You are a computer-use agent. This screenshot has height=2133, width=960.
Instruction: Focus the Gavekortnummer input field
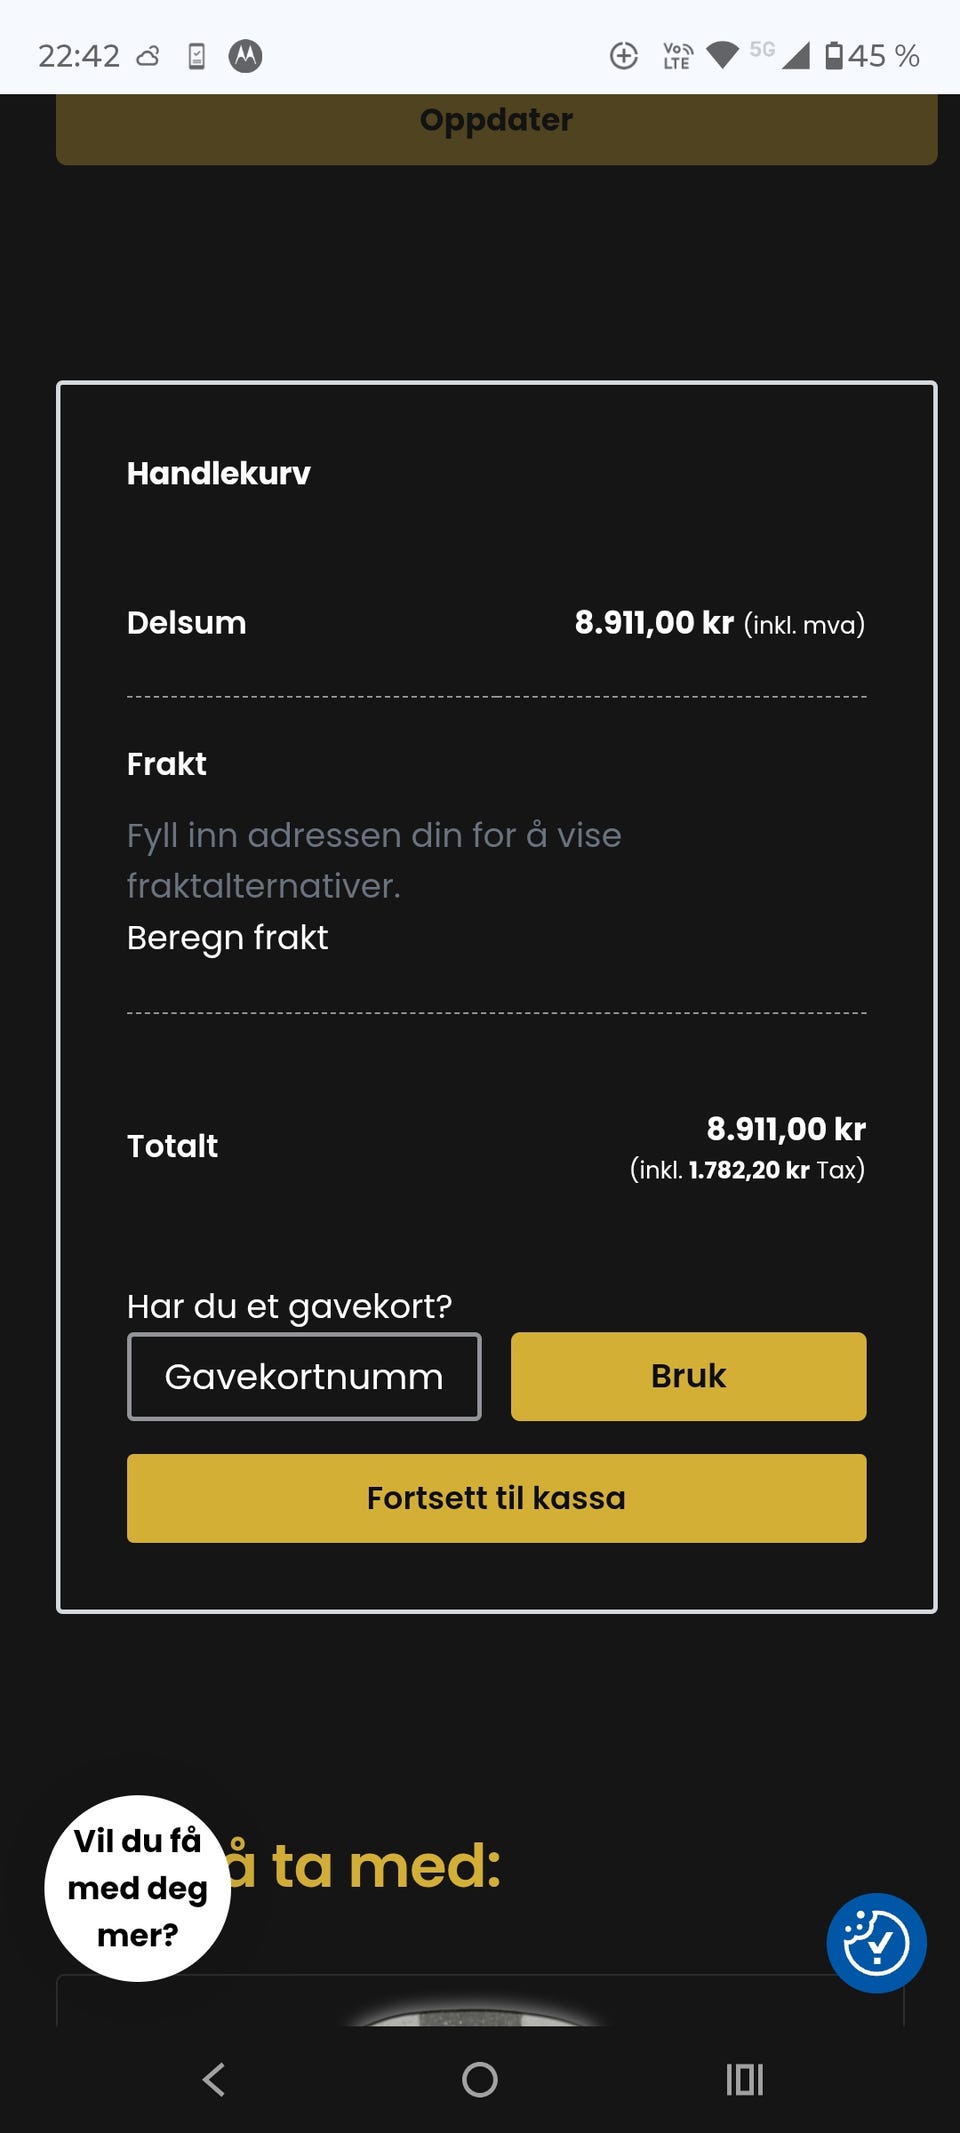click(304, 1376)
